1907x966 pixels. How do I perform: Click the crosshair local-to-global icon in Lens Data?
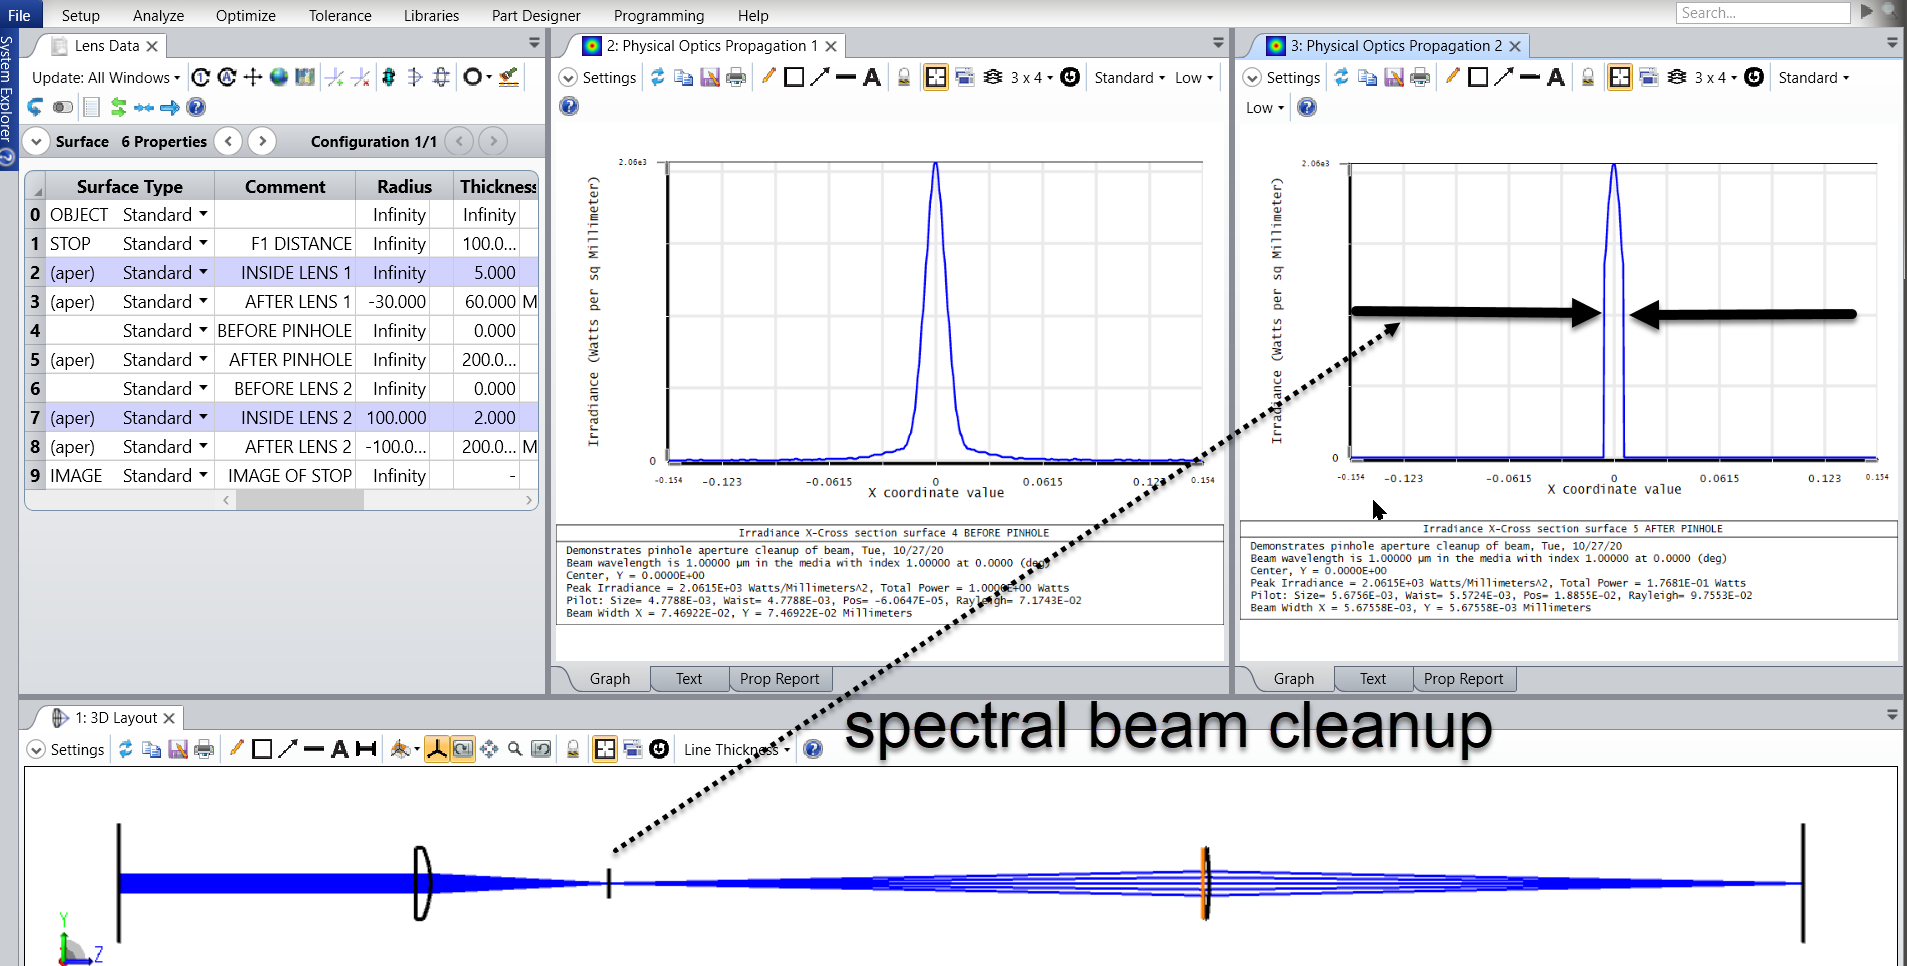(253, 77)
